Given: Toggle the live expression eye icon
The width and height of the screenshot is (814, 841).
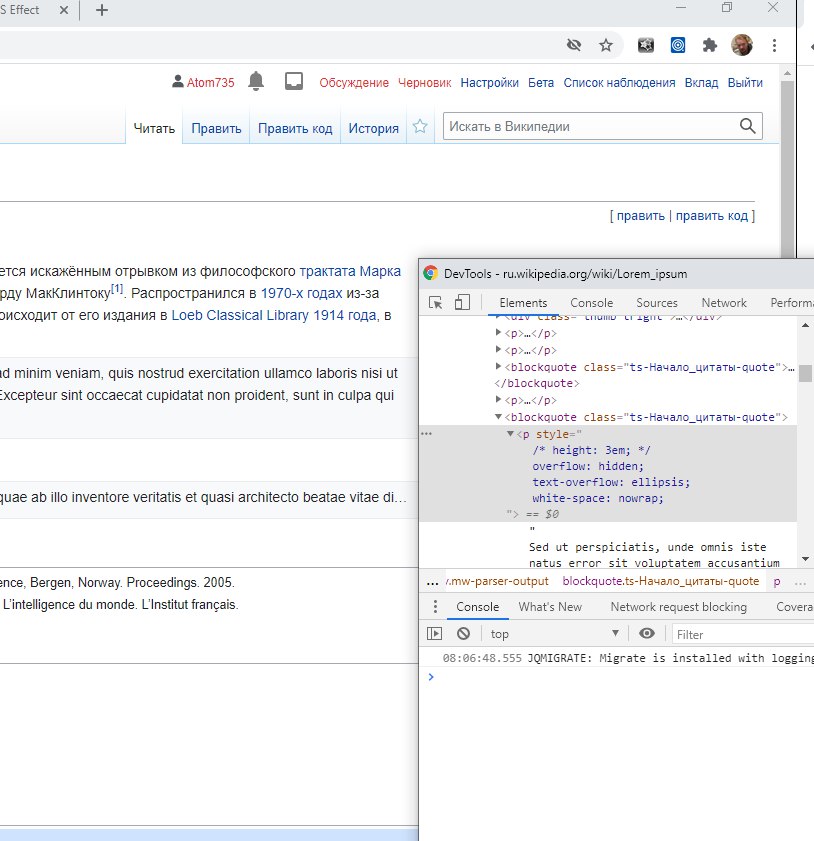Looking at the screenshot, I should [x=647, y=634].
